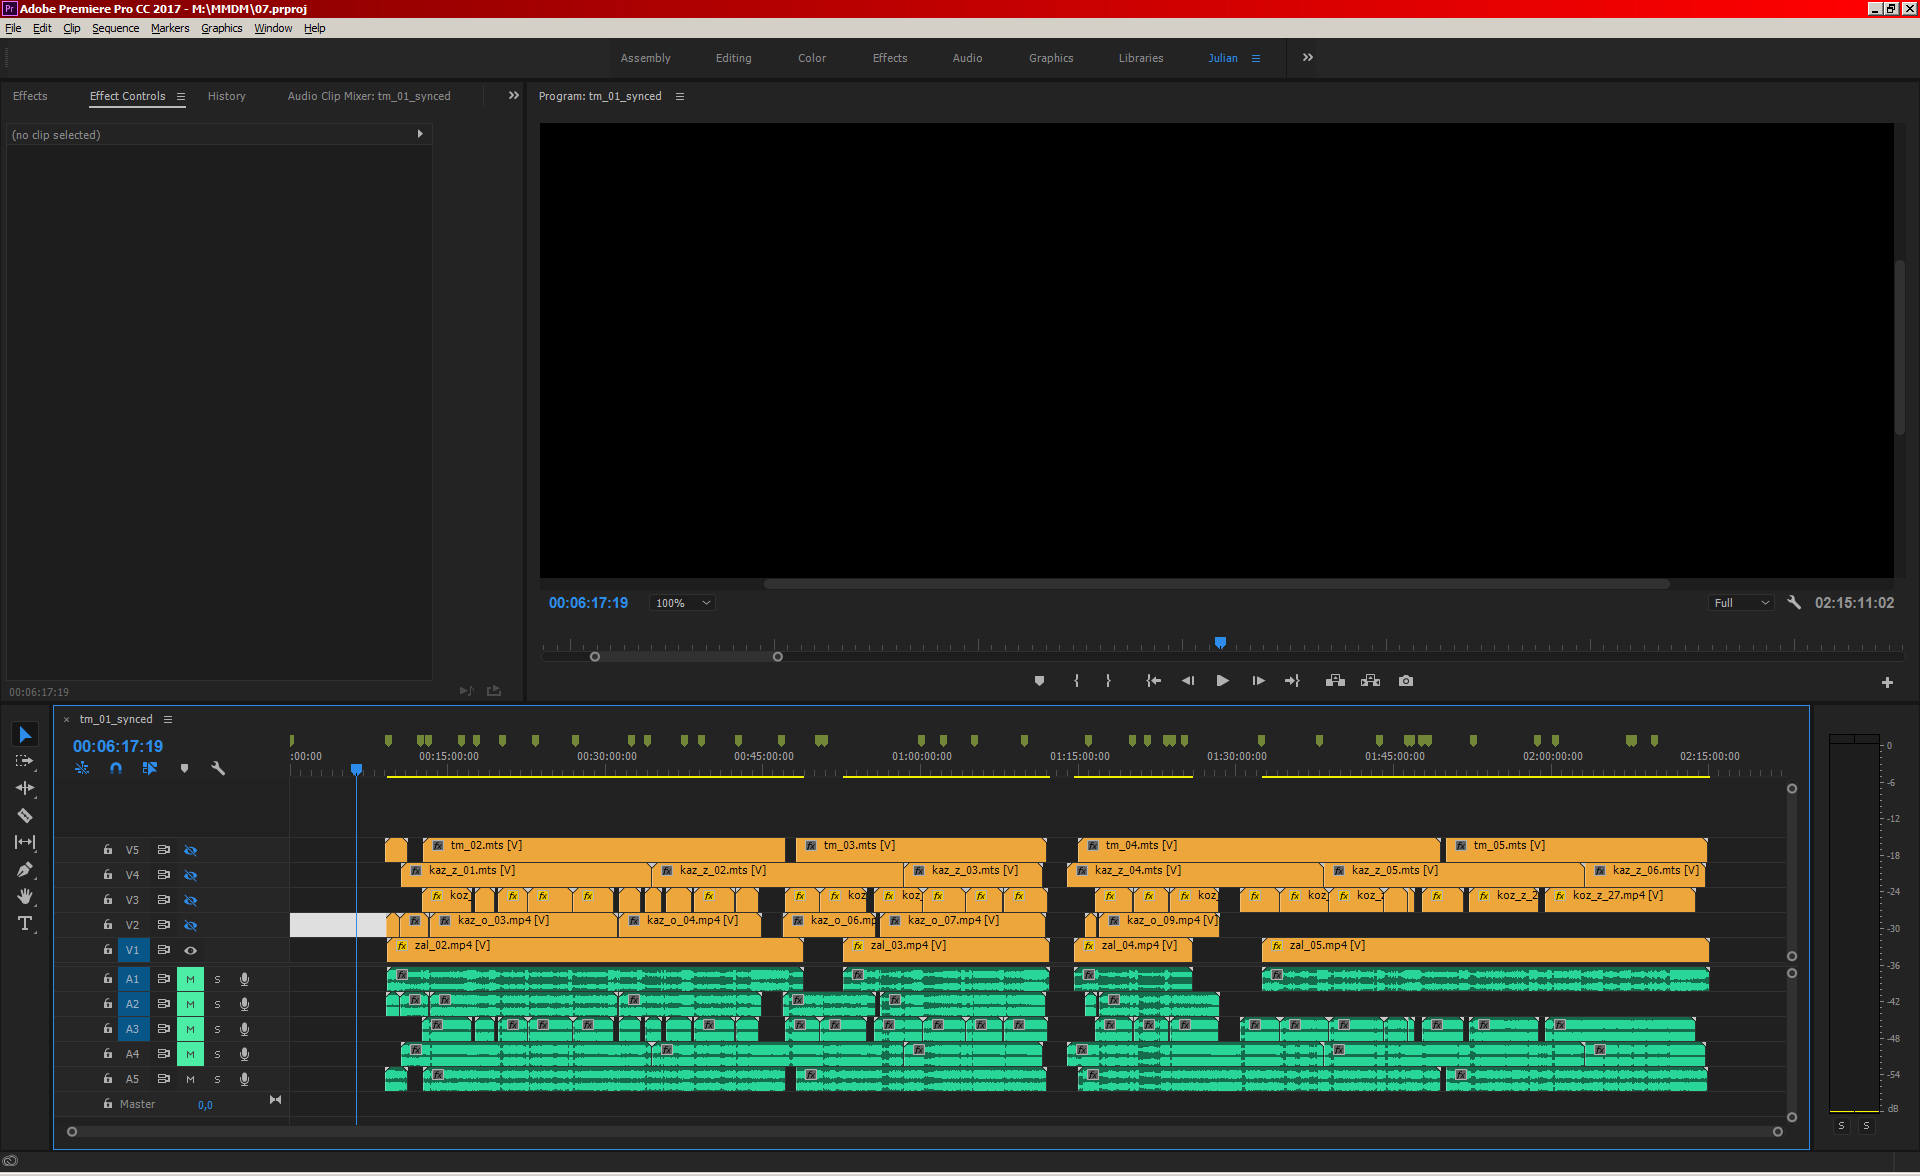
Task: Open the Sequence menu
Action: (115, 28)
